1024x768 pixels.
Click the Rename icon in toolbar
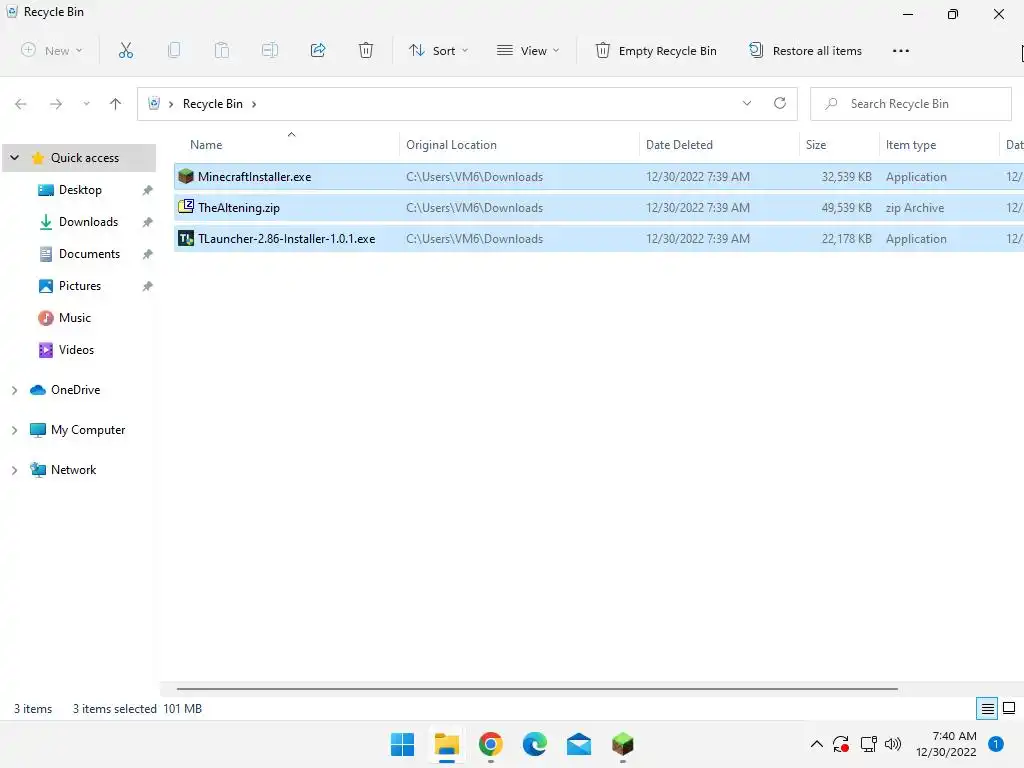270,50
